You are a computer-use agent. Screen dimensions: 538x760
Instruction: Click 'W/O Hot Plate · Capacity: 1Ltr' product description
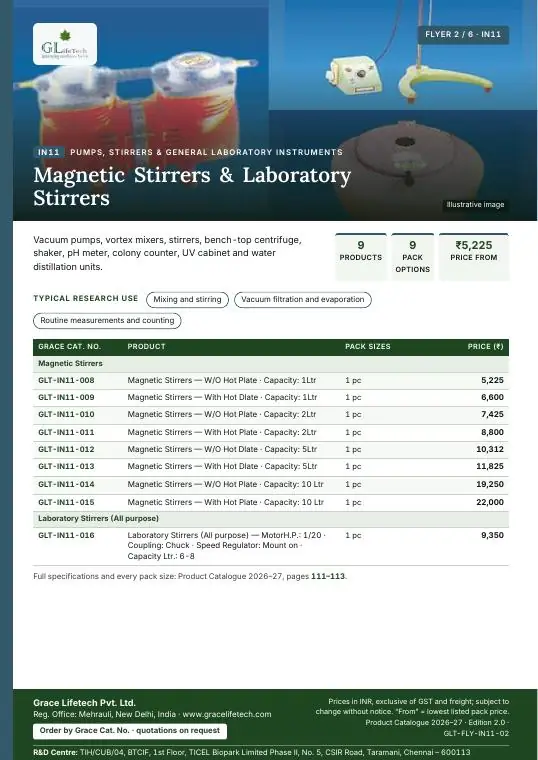click(x=222, y=380)
